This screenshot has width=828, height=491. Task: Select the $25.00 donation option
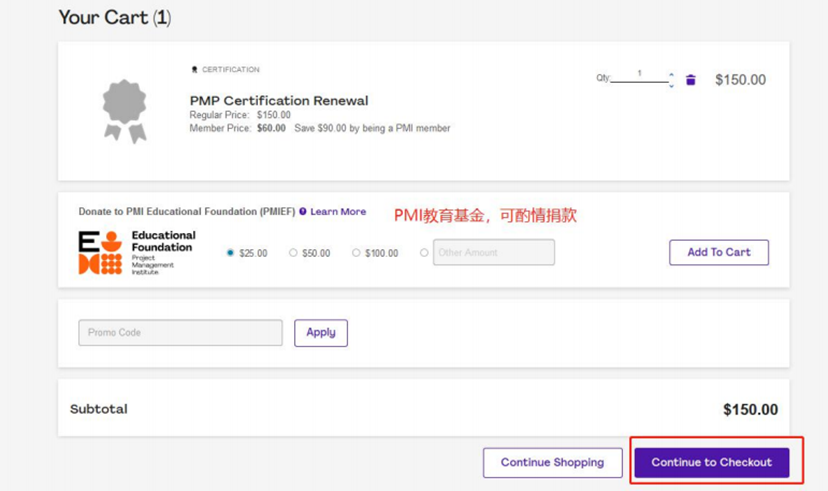pyautogui.click(x=230, y=253)
